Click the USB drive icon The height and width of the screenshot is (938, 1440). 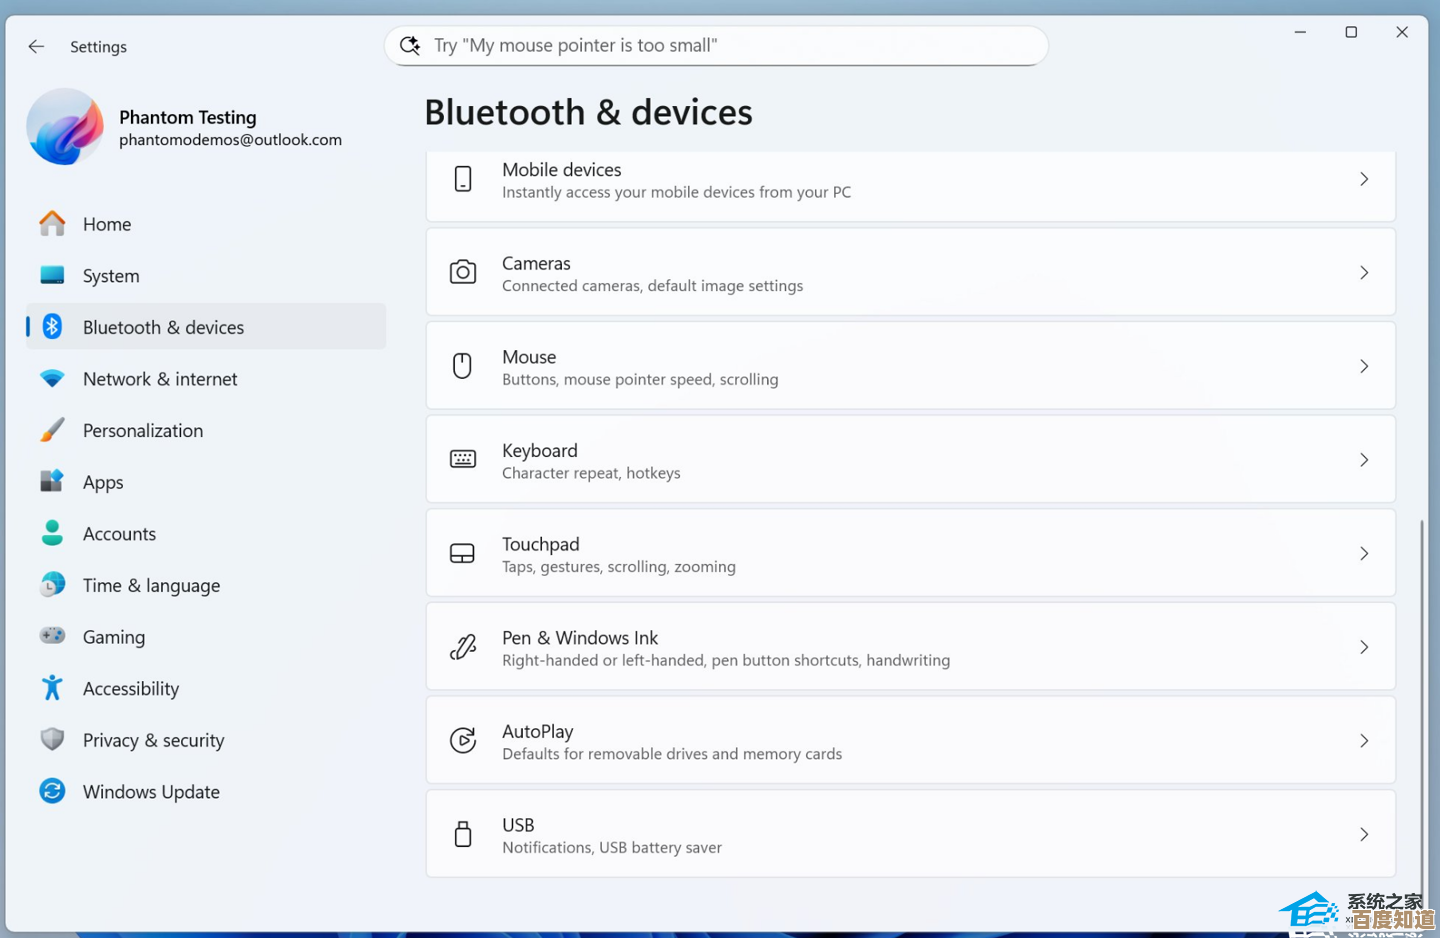[x=463, y=834]
